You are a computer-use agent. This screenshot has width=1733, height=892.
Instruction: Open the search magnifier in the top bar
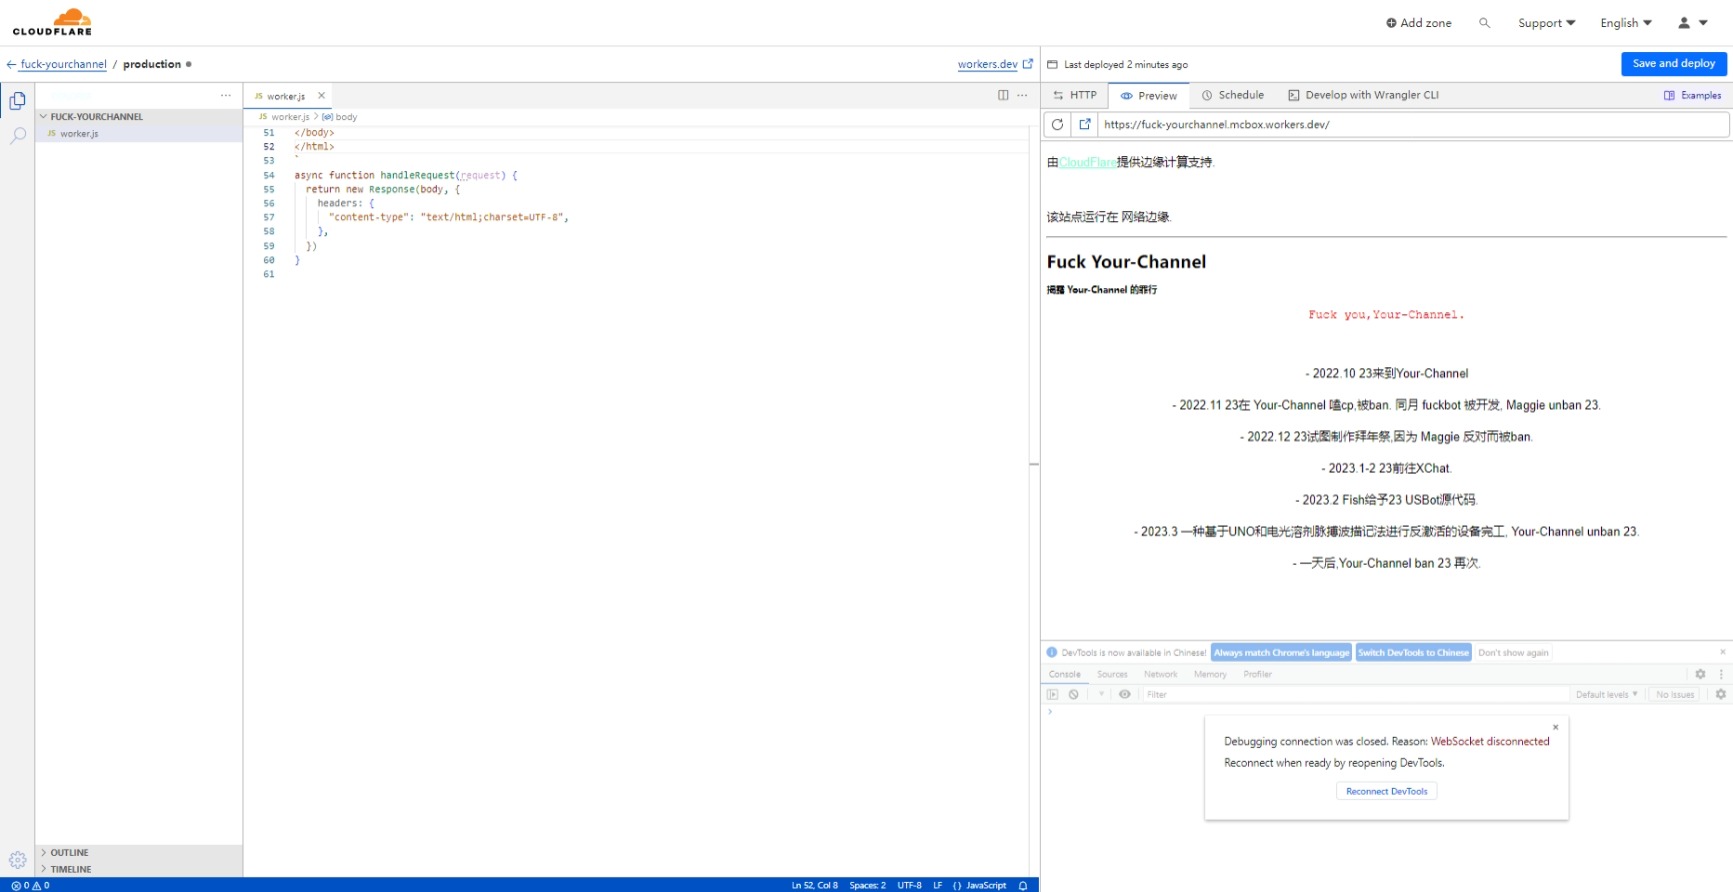pos(1484,23)
